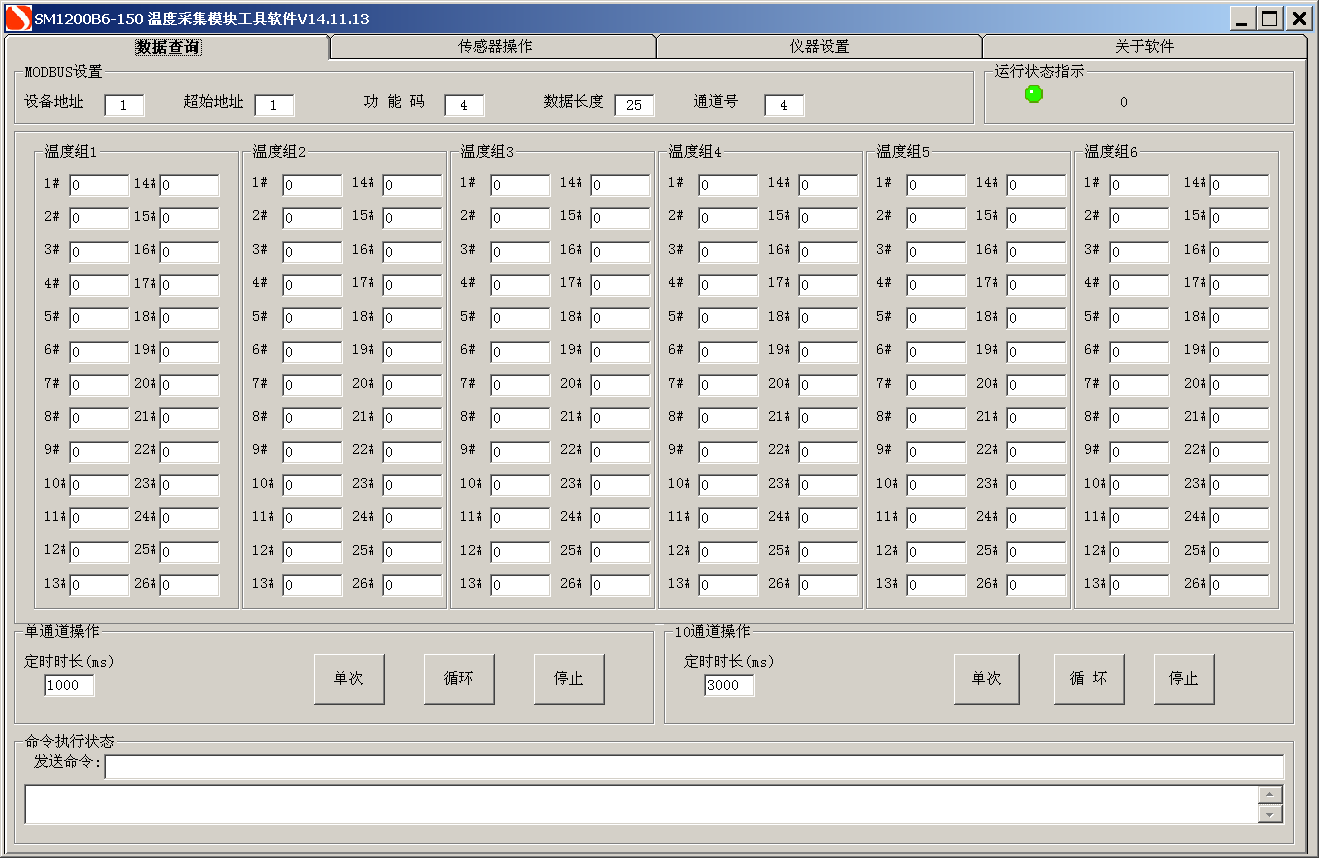This screenshot has height=858, width=1319.
Task: Click 温度组6 channel 12# field
Action: (1139, 552)
